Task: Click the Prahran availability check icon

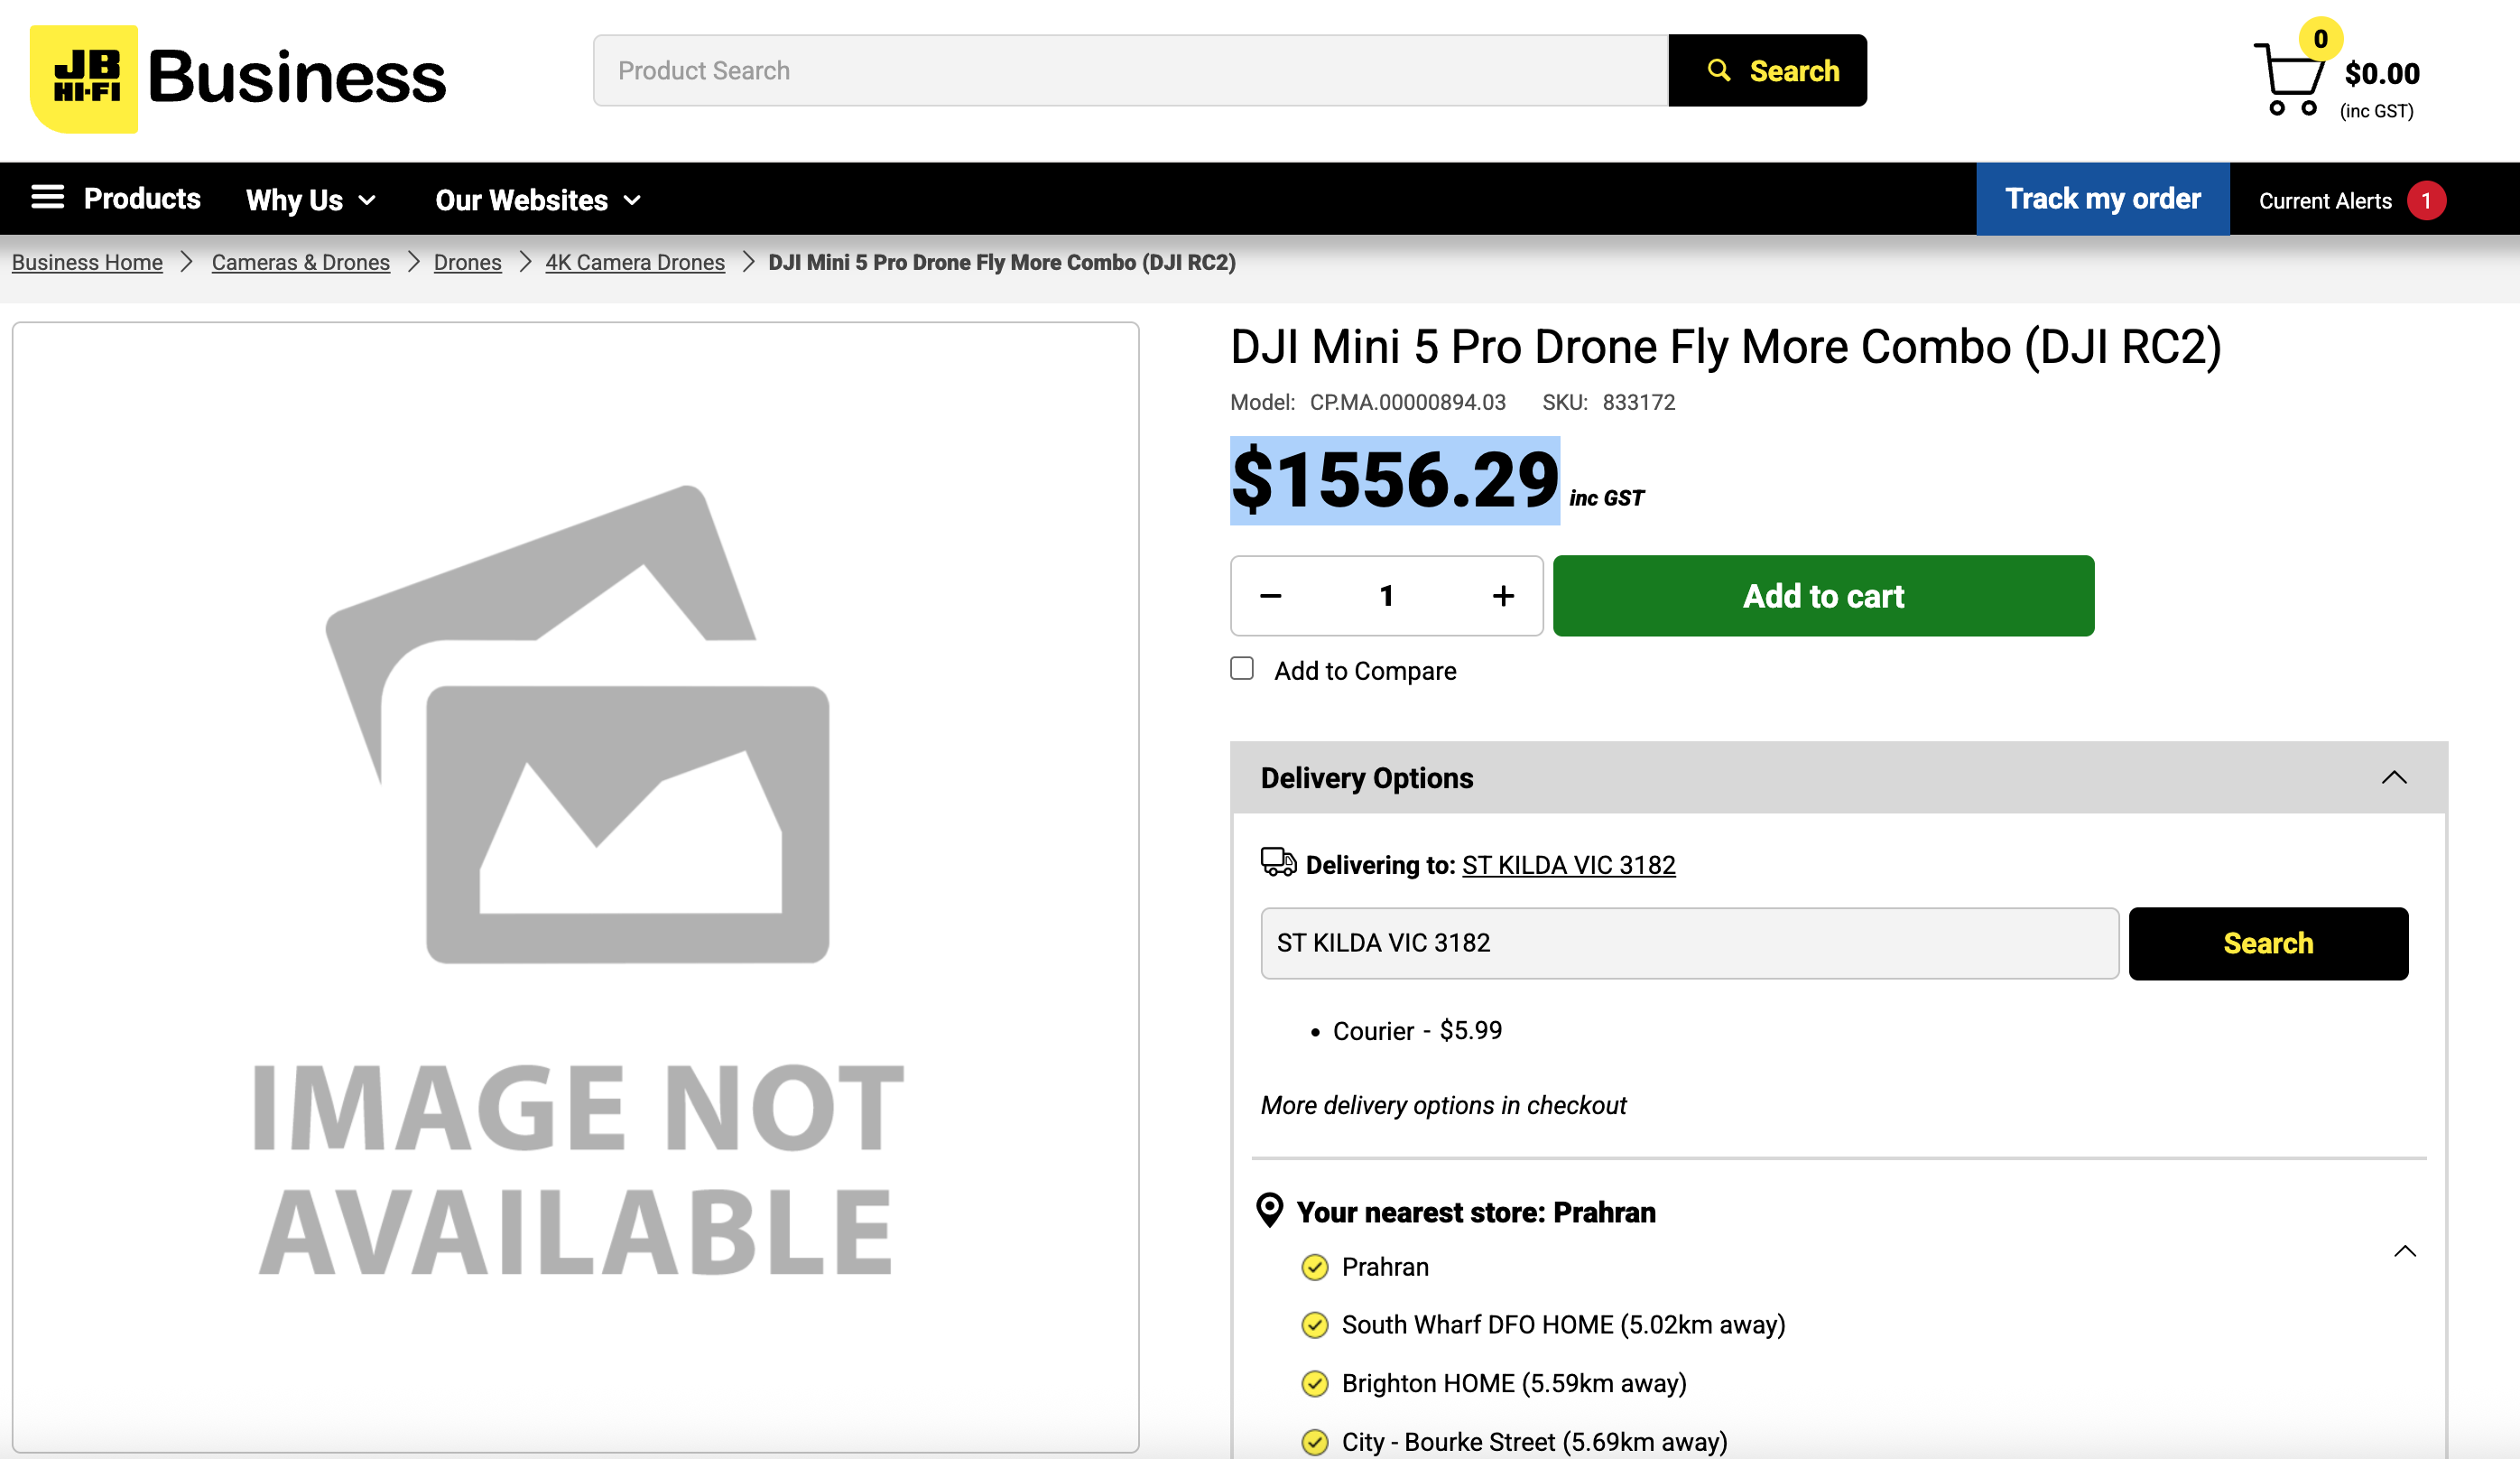Action: (x=1315, y=1267)
